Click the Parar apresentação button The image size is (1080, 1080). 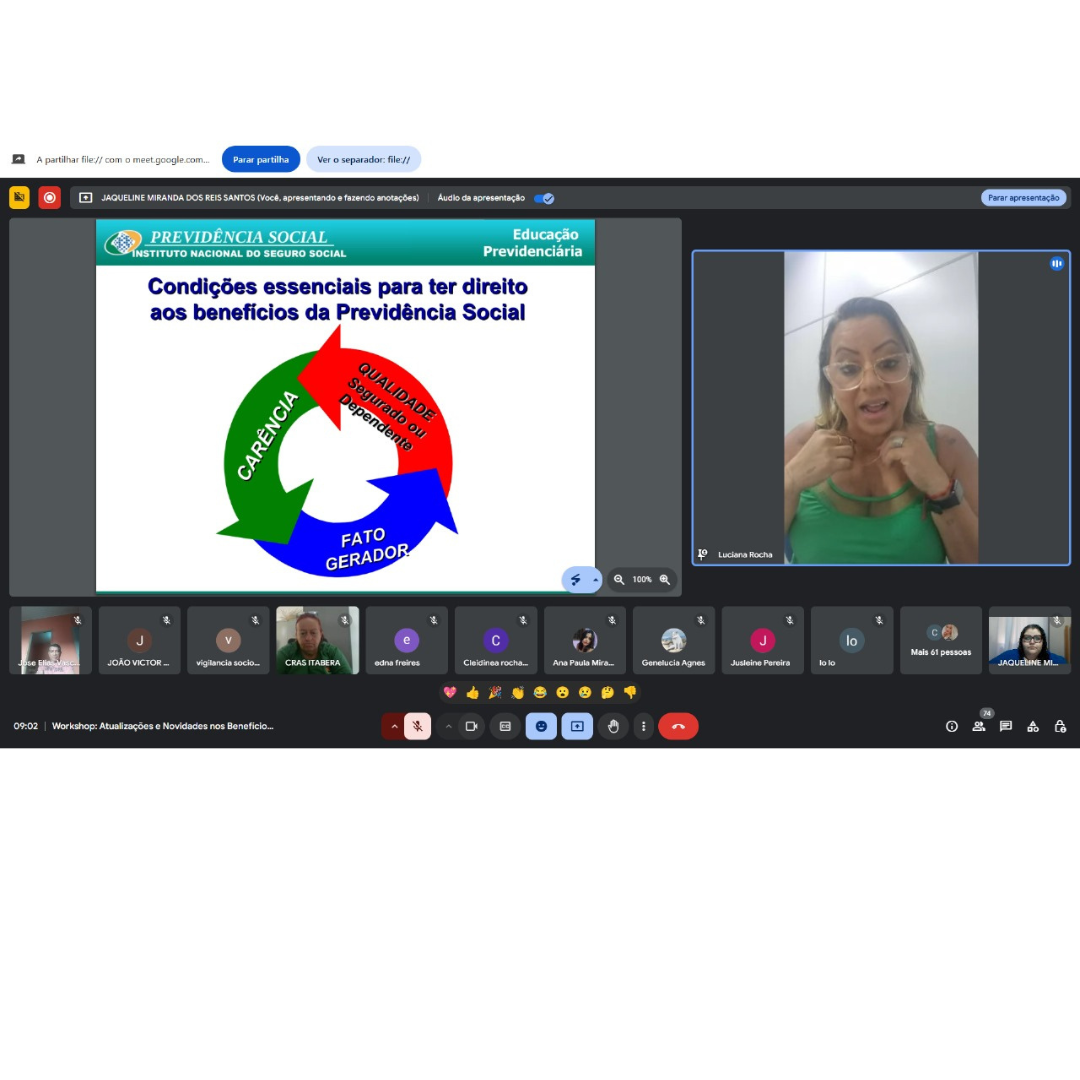click(1023, 198)
